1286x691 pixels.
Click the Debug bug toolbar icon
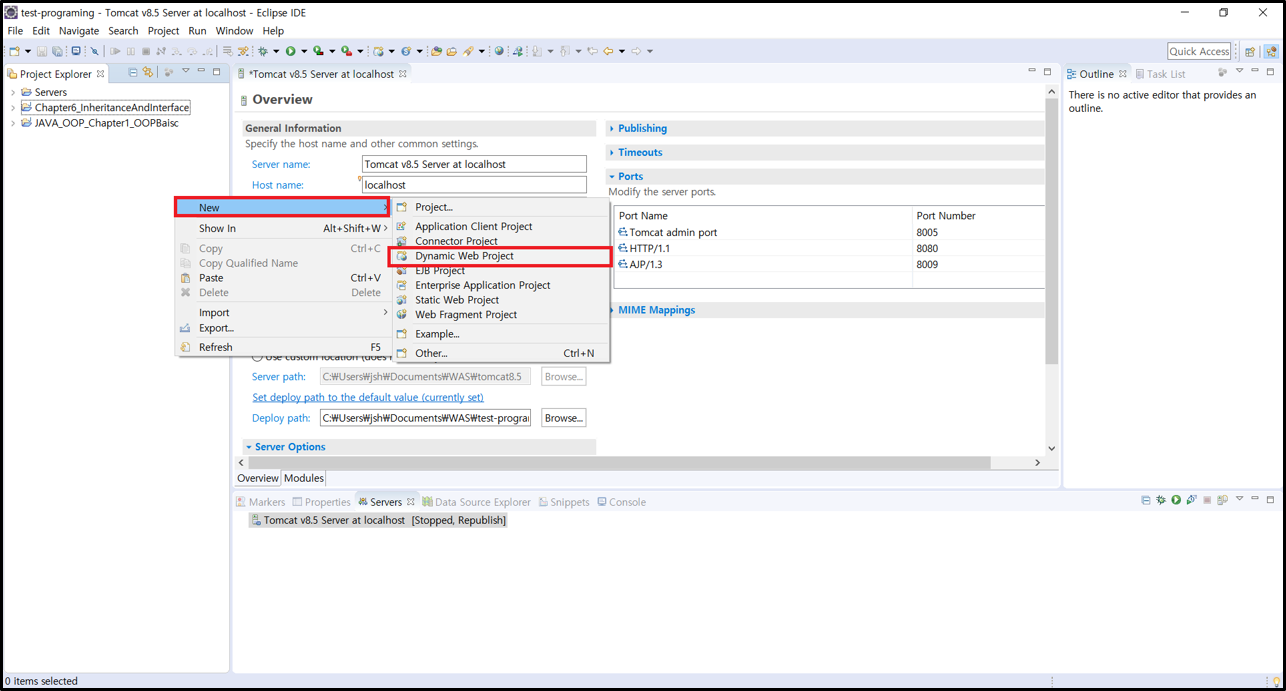click(264, 51)
